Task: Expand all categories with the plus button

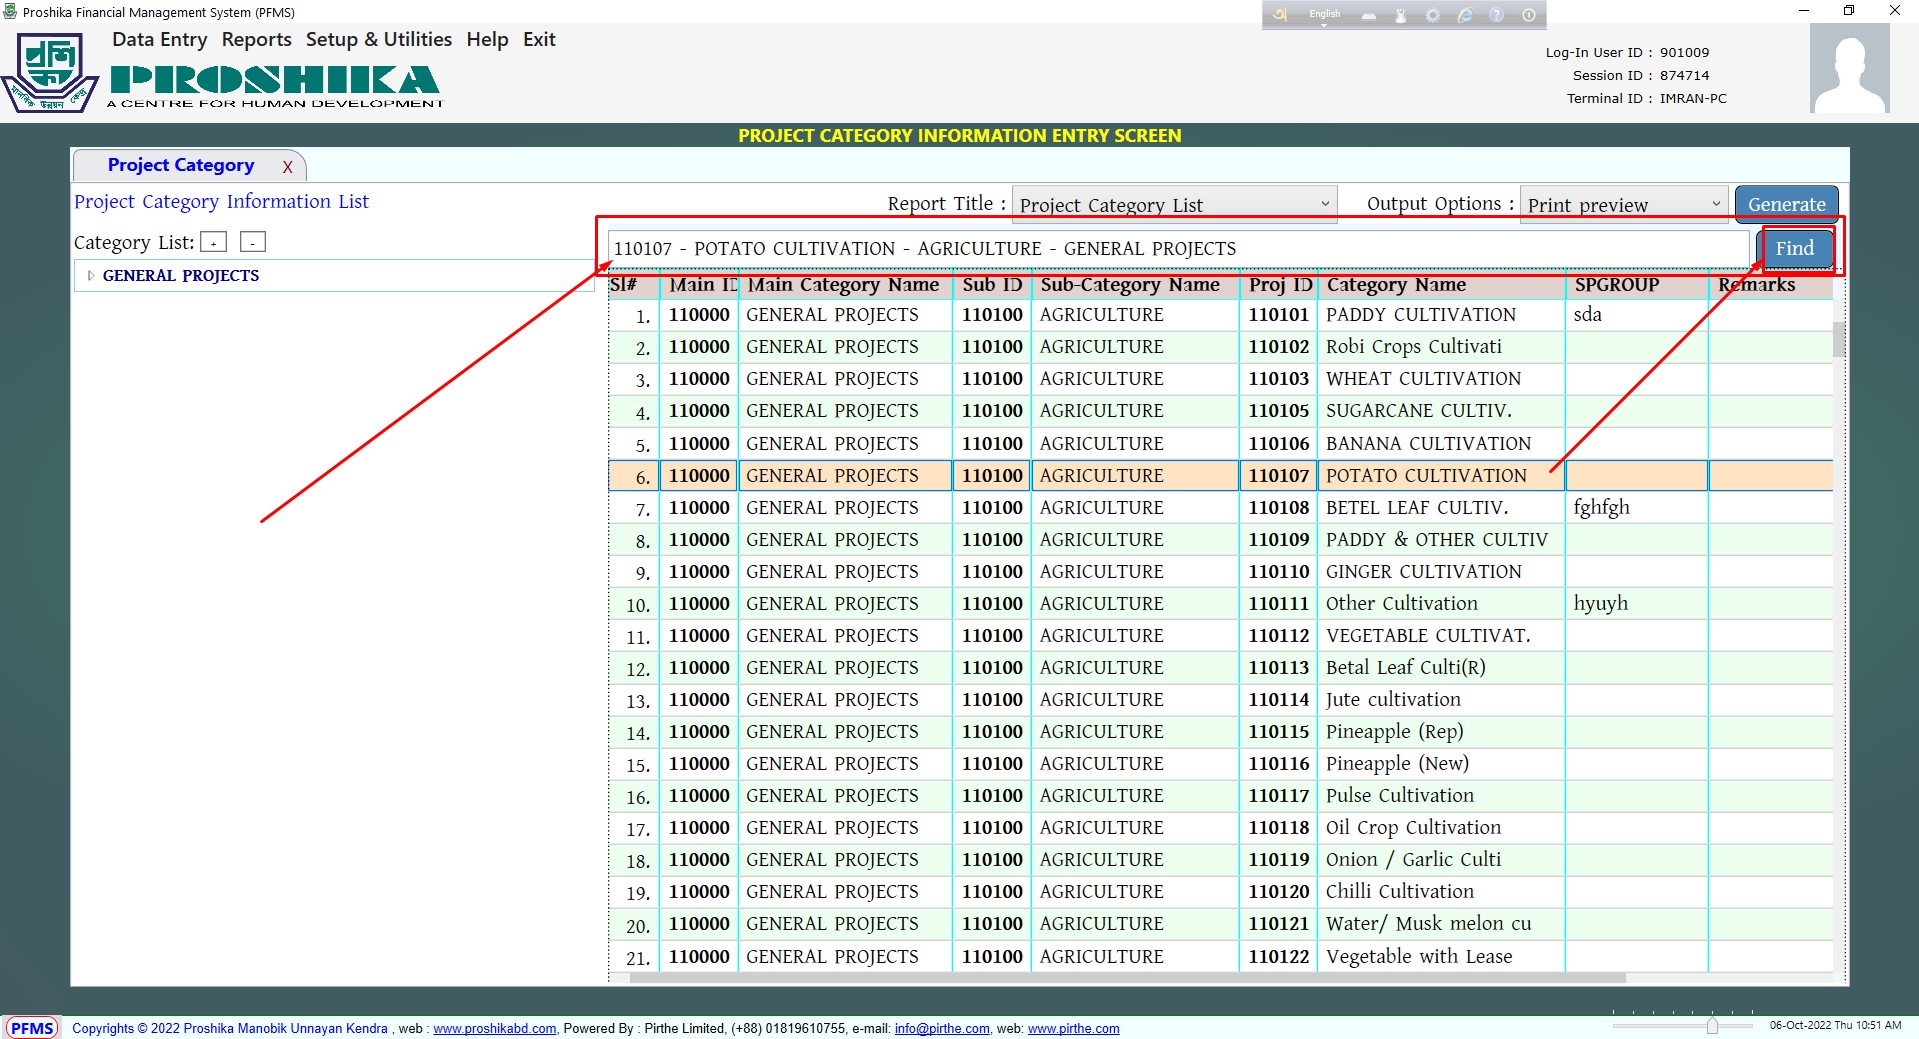Action: click(x=213, y=242)
